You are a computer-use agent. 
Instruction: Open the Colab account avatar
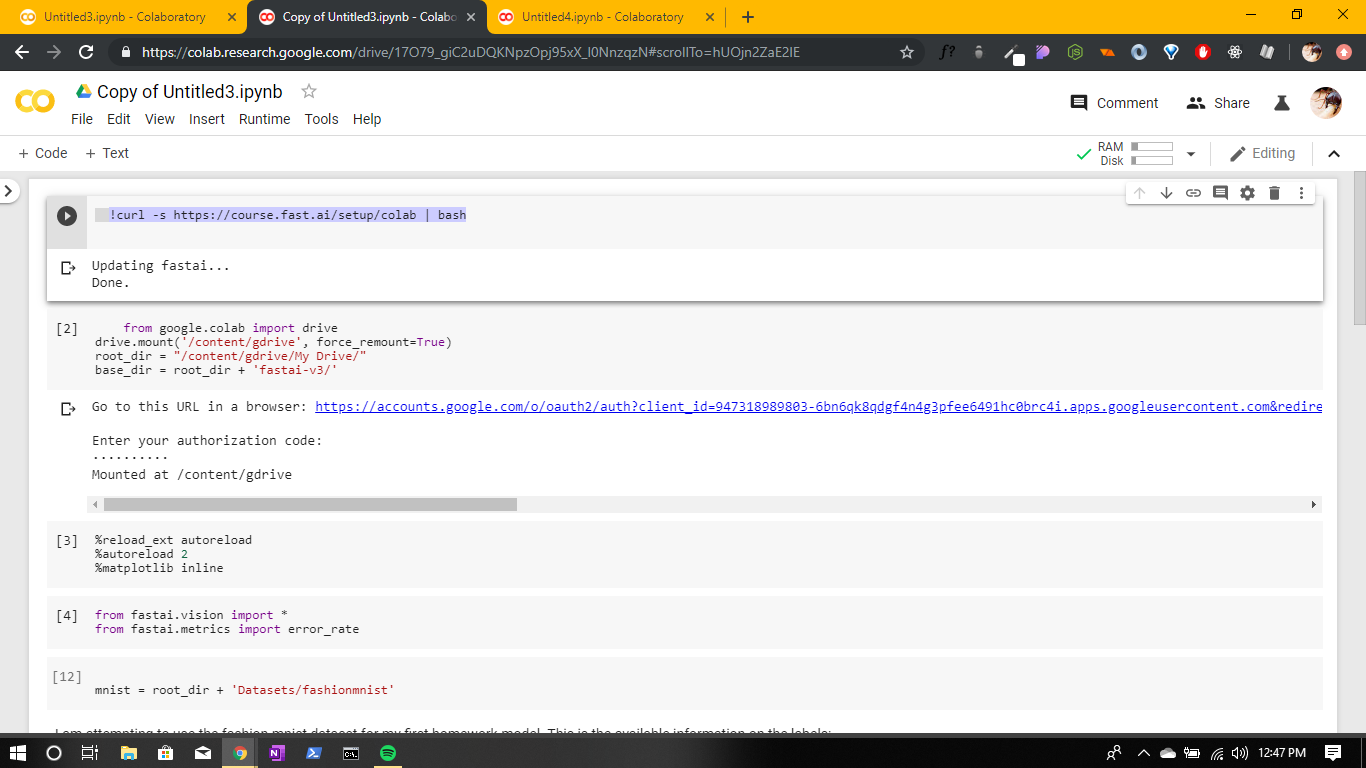click(1326, 102)
